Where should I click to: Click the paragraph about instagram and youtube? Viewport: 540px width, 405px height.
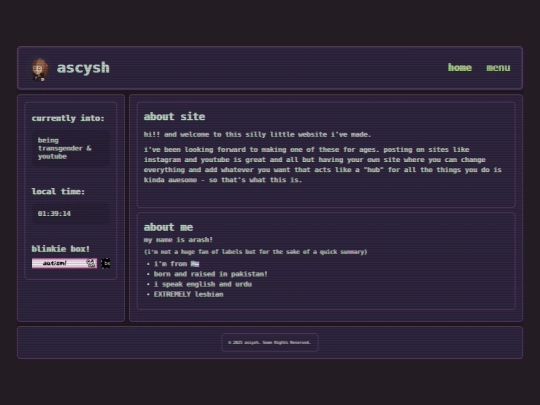pyautogui.click(x=322, y=165)
